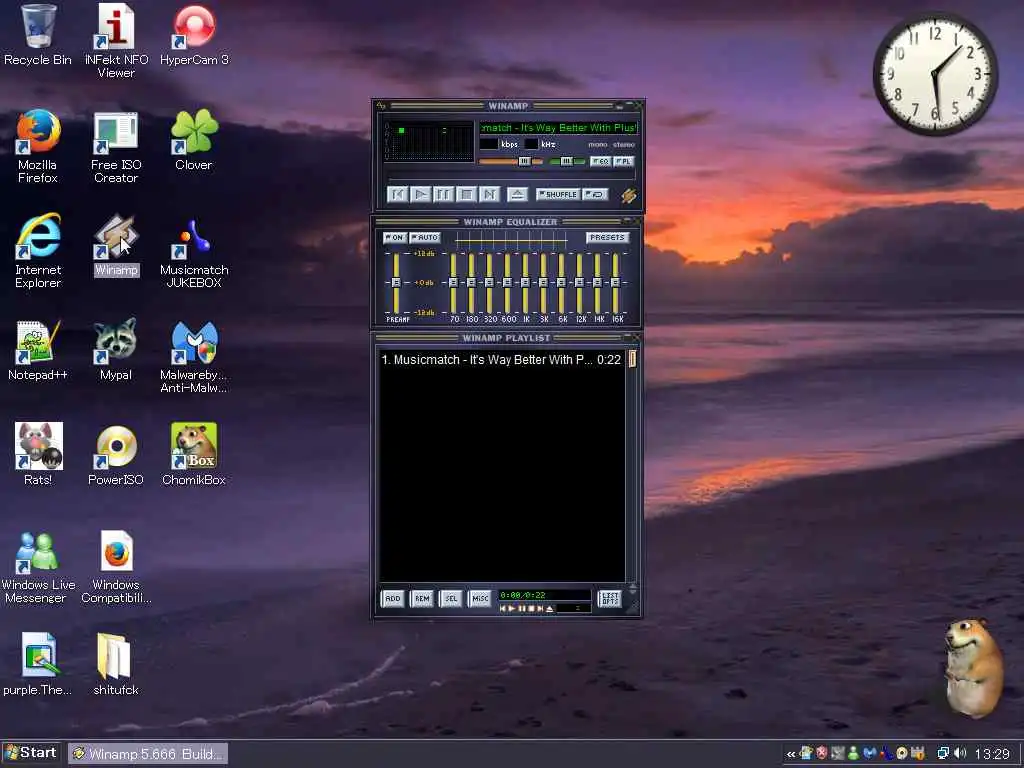
Task: Expand hidden tray icons chevron
Action: click(x=791, y=754)
